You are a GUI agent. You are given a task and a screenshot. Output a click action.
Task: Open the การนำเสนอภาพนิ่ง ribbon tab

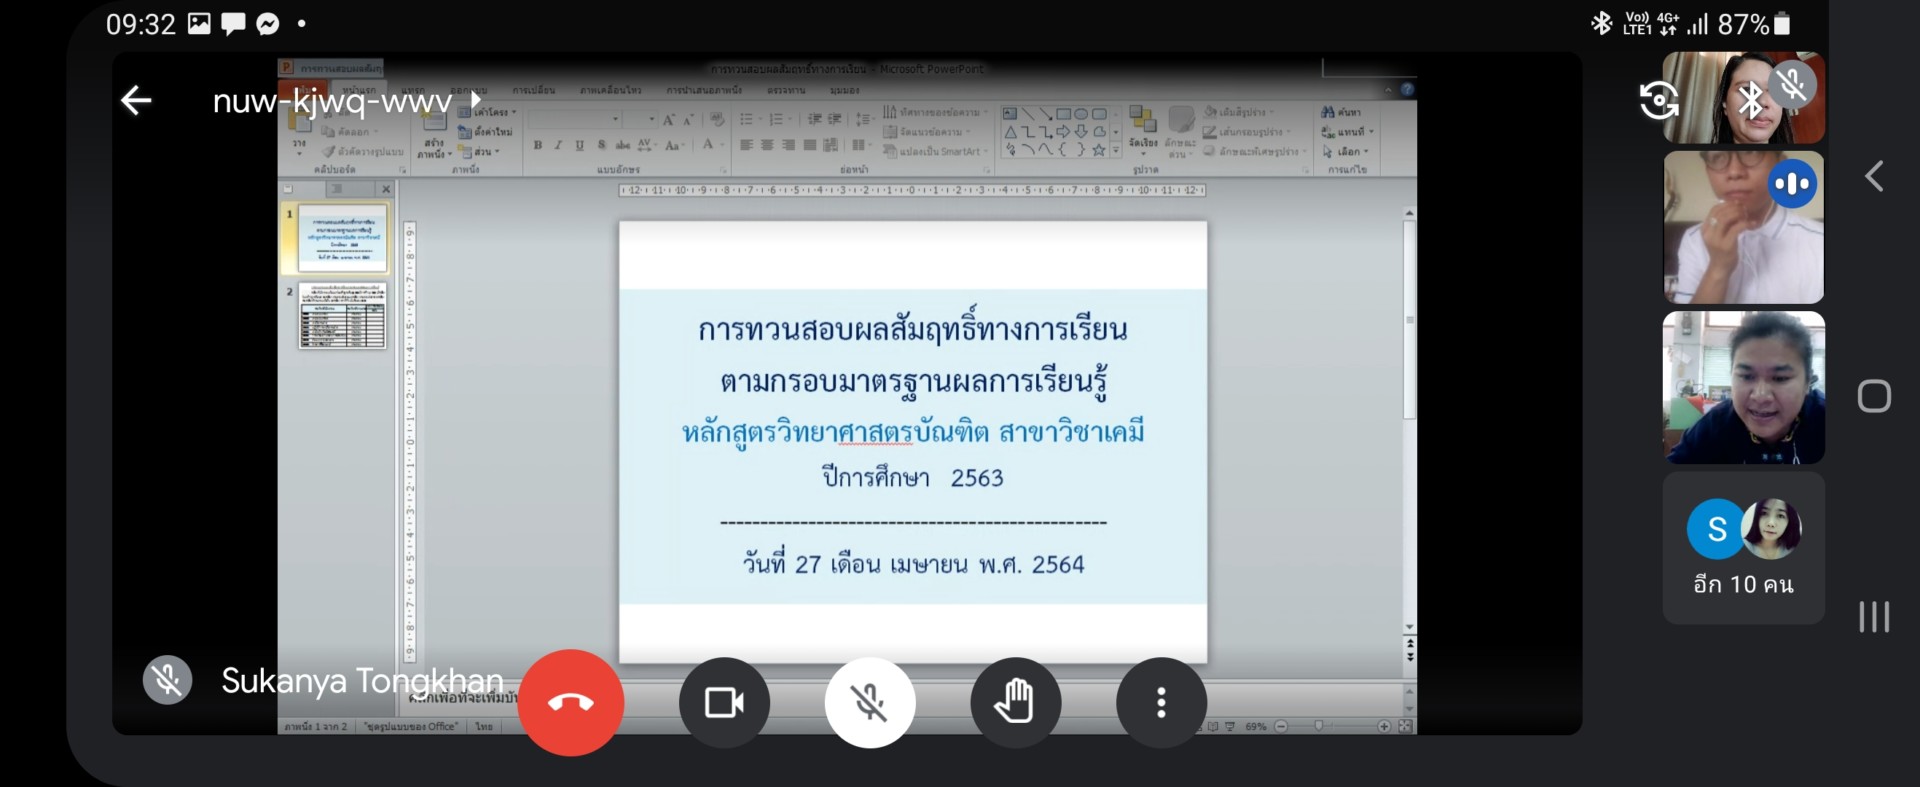click(x=704, y=90)
